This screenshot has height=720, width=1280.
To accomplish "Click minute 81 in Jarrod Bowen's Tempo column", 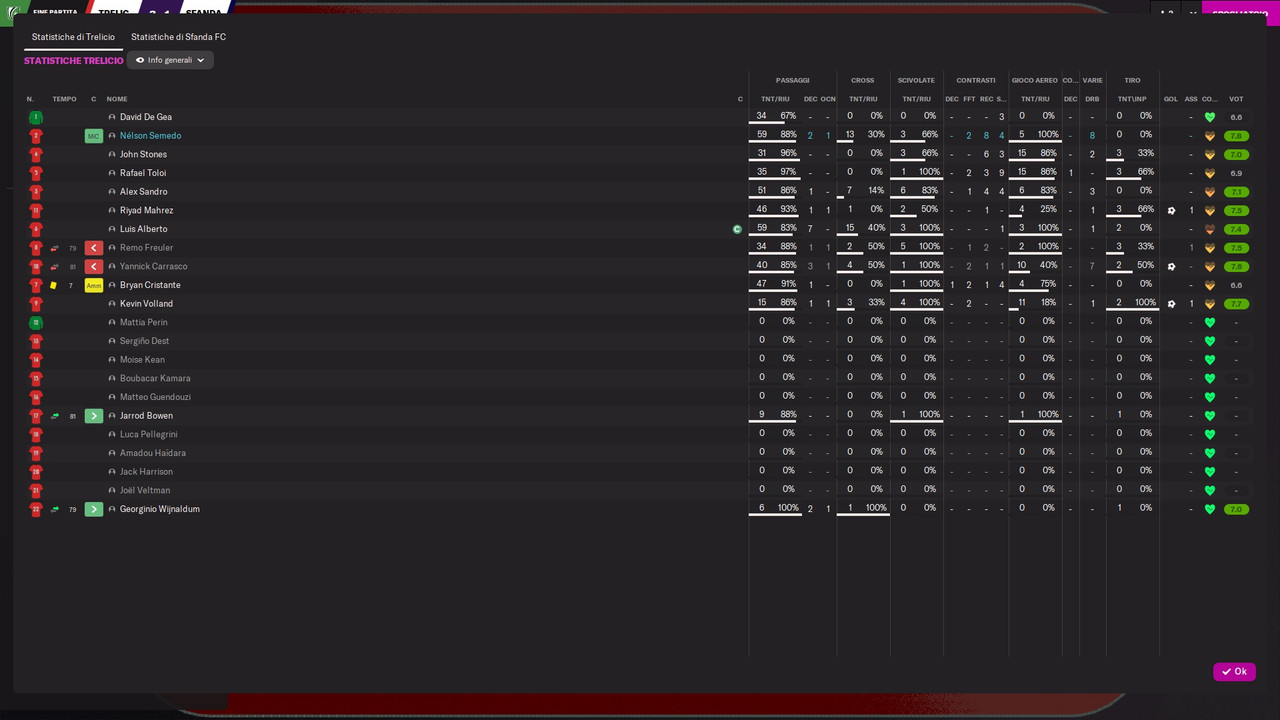I will pos(73,416).
